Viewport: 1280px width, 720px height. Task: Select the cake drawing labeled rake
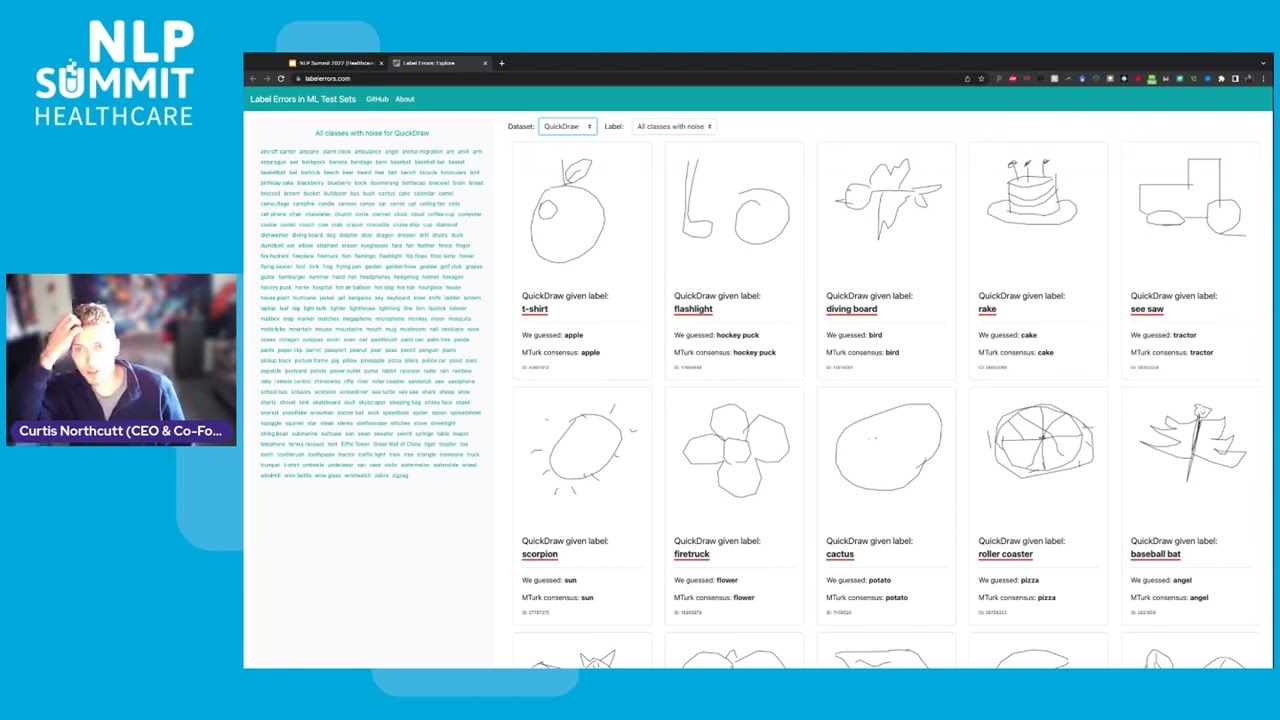1032,193
